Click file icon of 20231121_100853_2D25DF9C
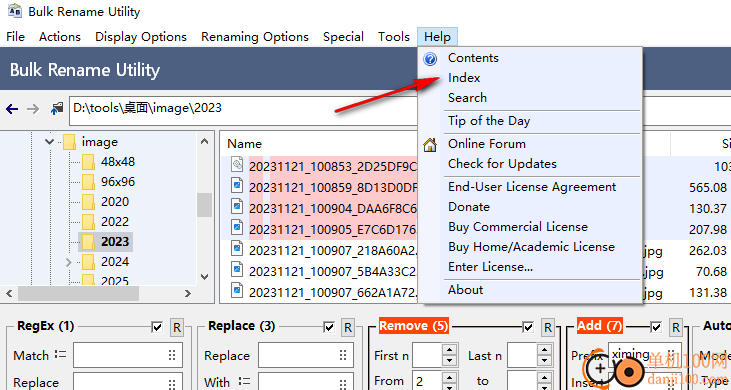 pos(238,164)
